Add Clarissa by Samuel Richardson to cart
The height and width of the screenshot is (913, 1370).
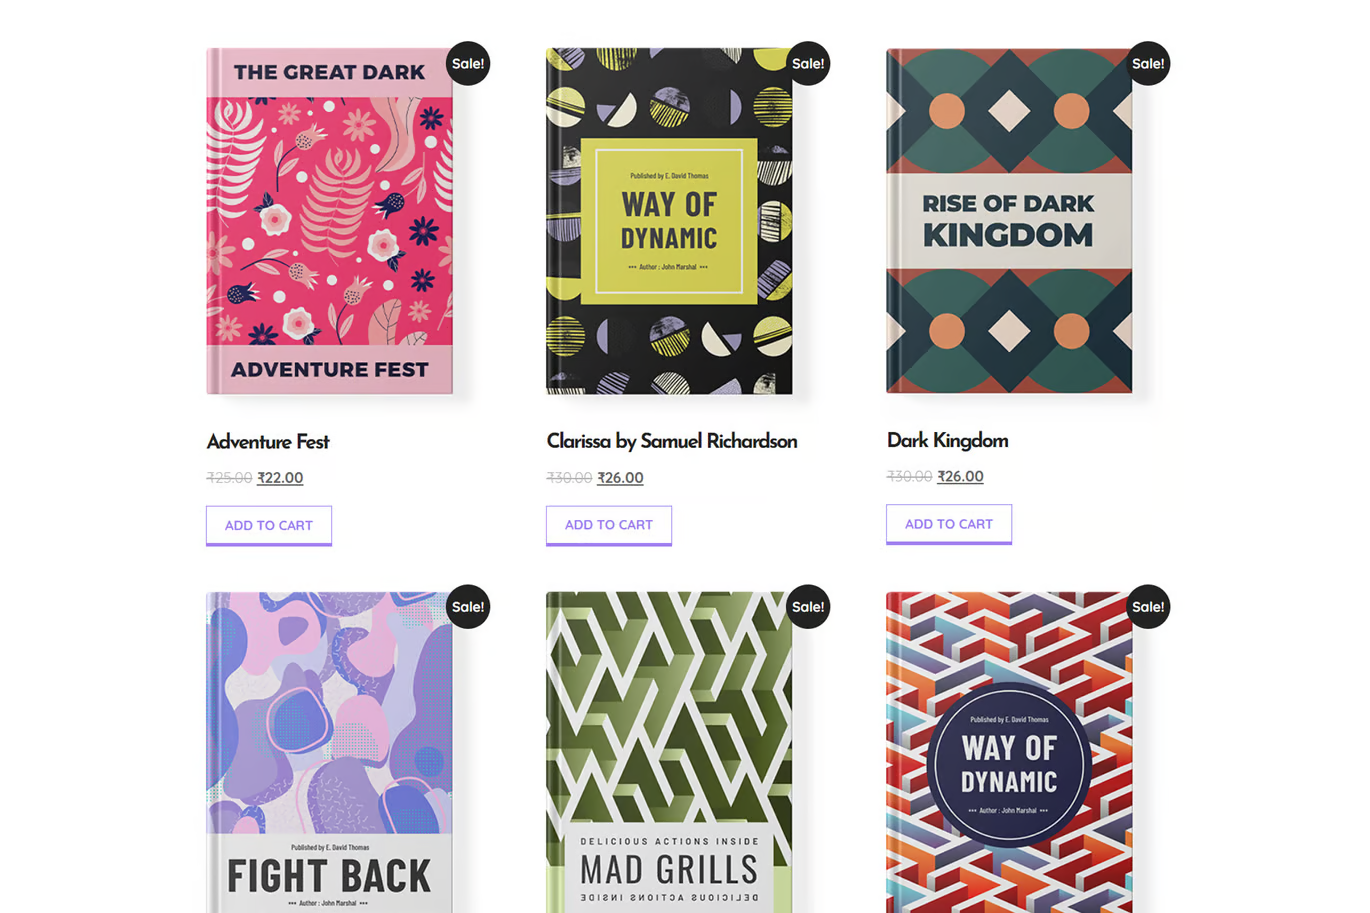click(x=609, y=525)
